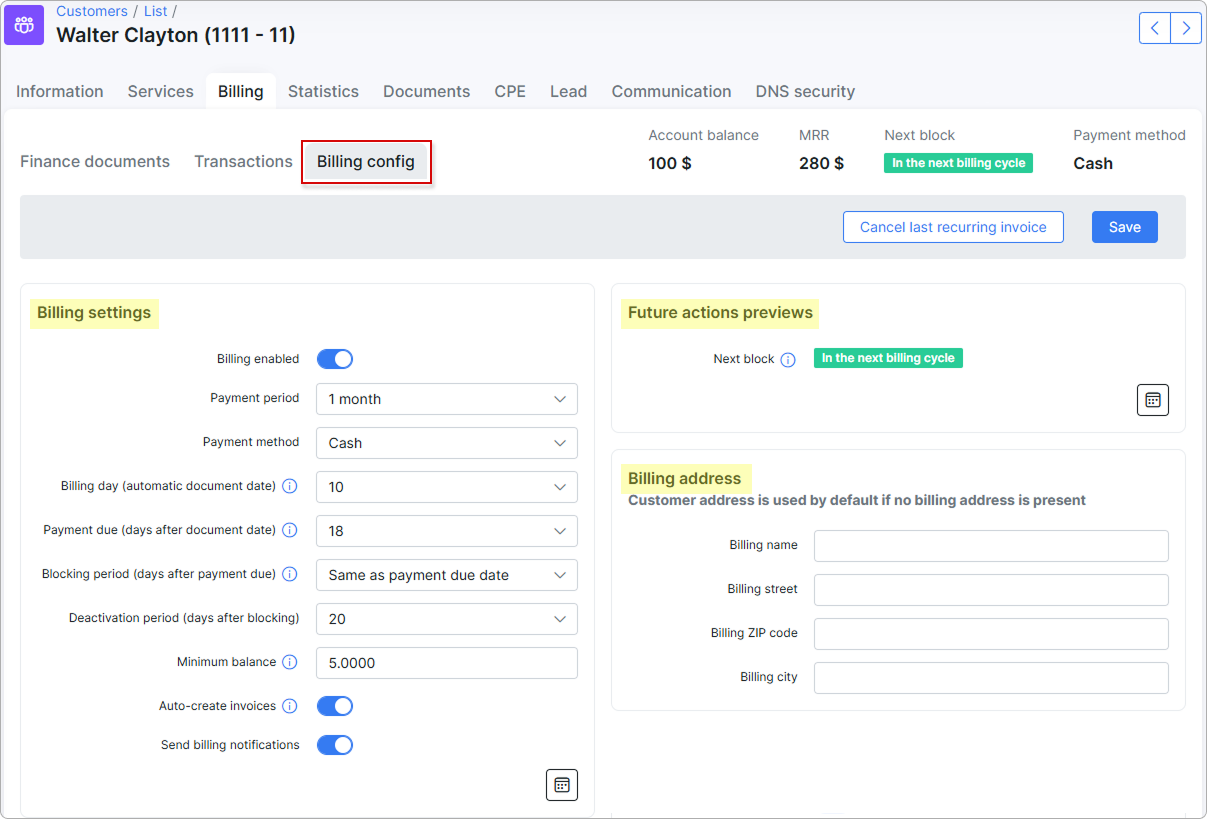Open calendar icon in Billing settings panel
Image resolution: width=1207 pixels, height=819 pixels.
click(562, 785)
